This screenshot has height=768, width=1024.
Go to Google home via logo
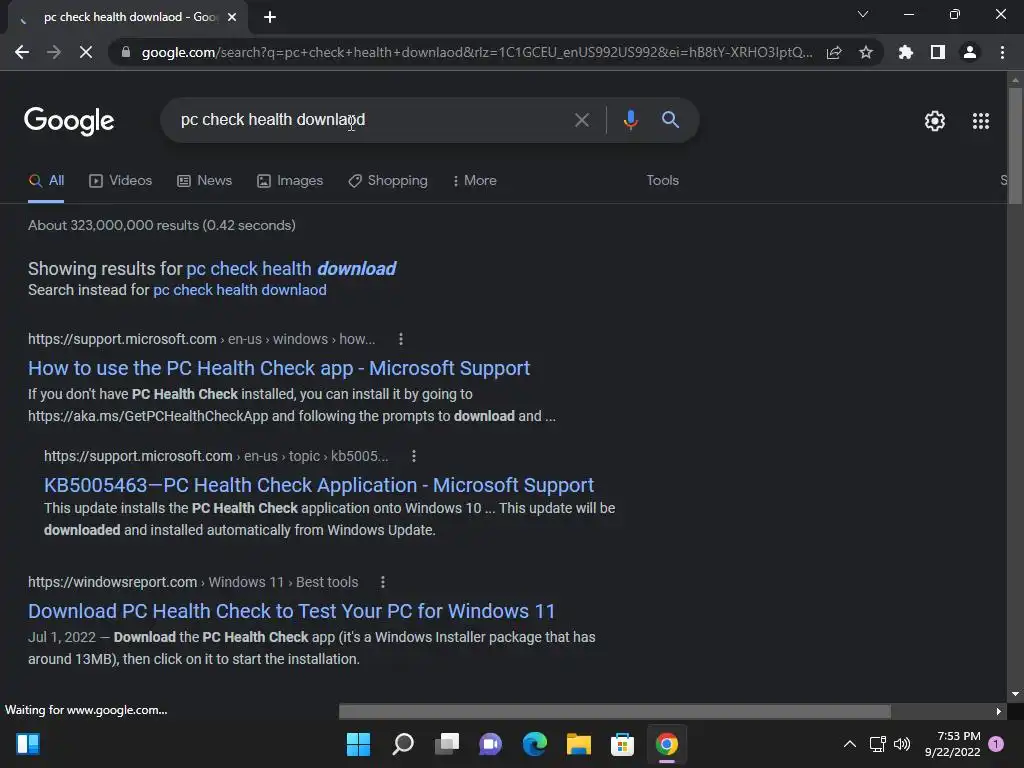pos(69,121)
